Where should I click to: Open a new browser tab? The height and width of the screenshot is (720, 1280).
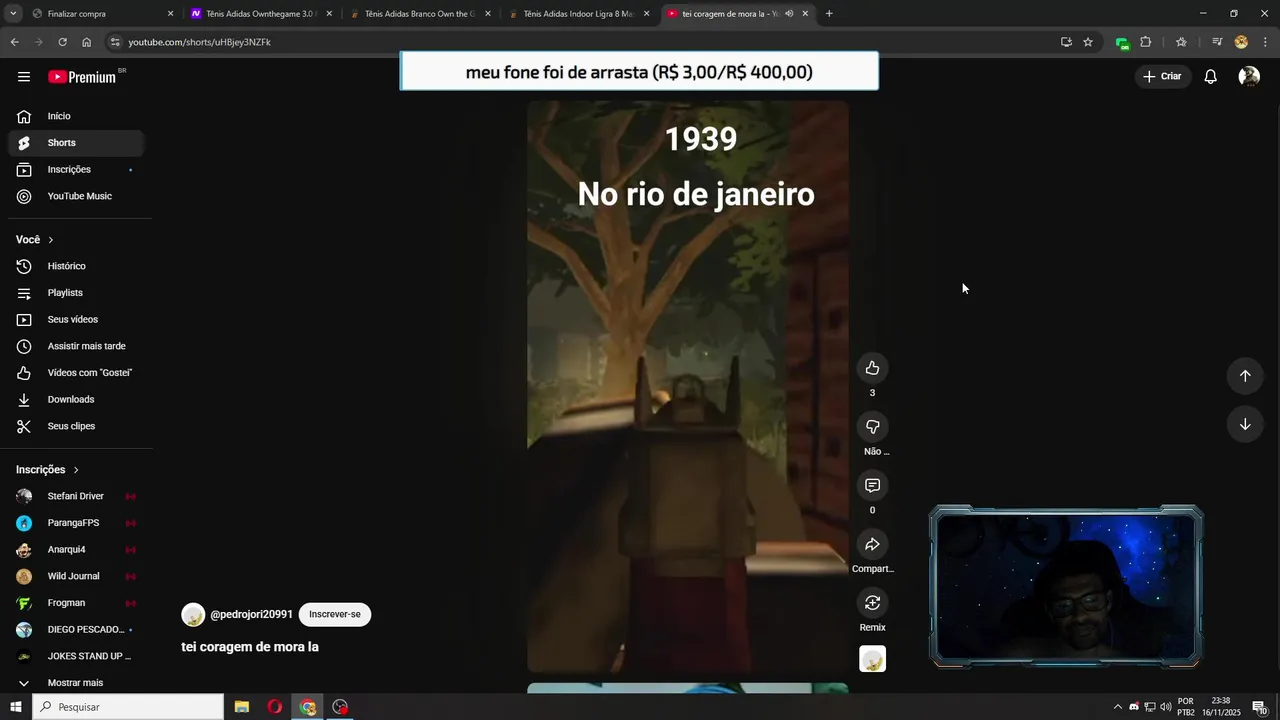pos(829,14)
